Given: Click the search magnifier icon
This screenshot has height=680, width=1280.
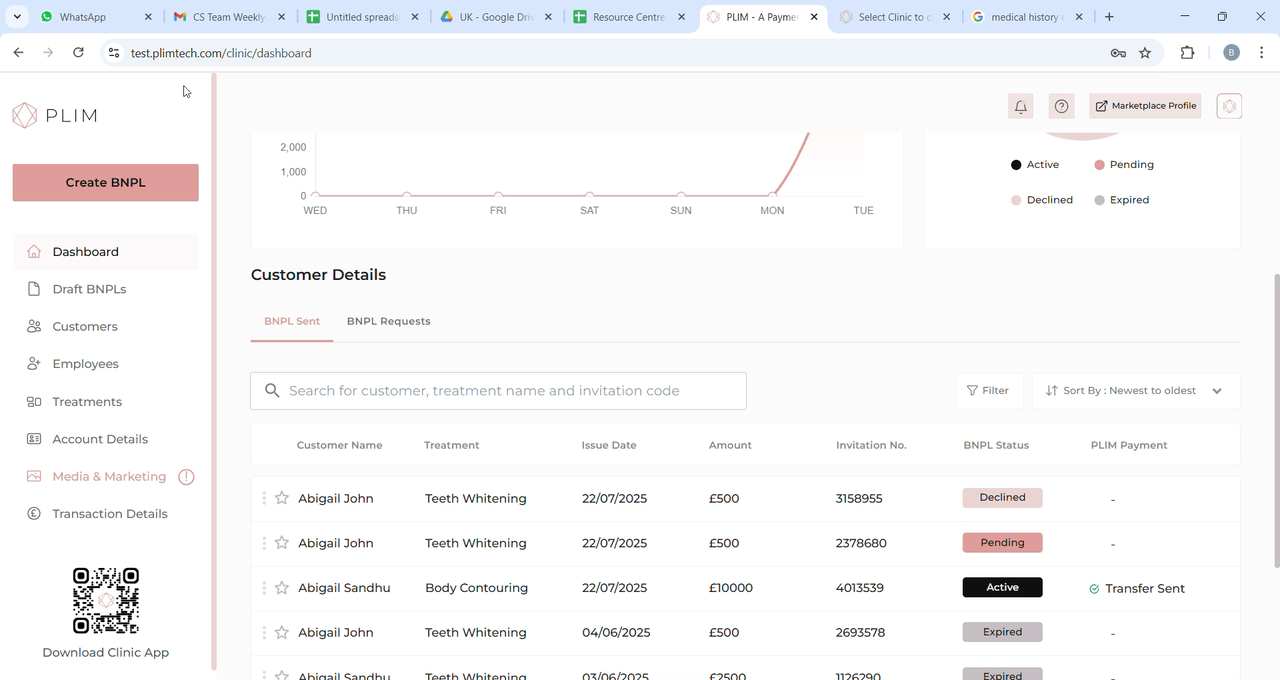Looking at the screenshot, I should pyautogui.click(x=272, y=391).
